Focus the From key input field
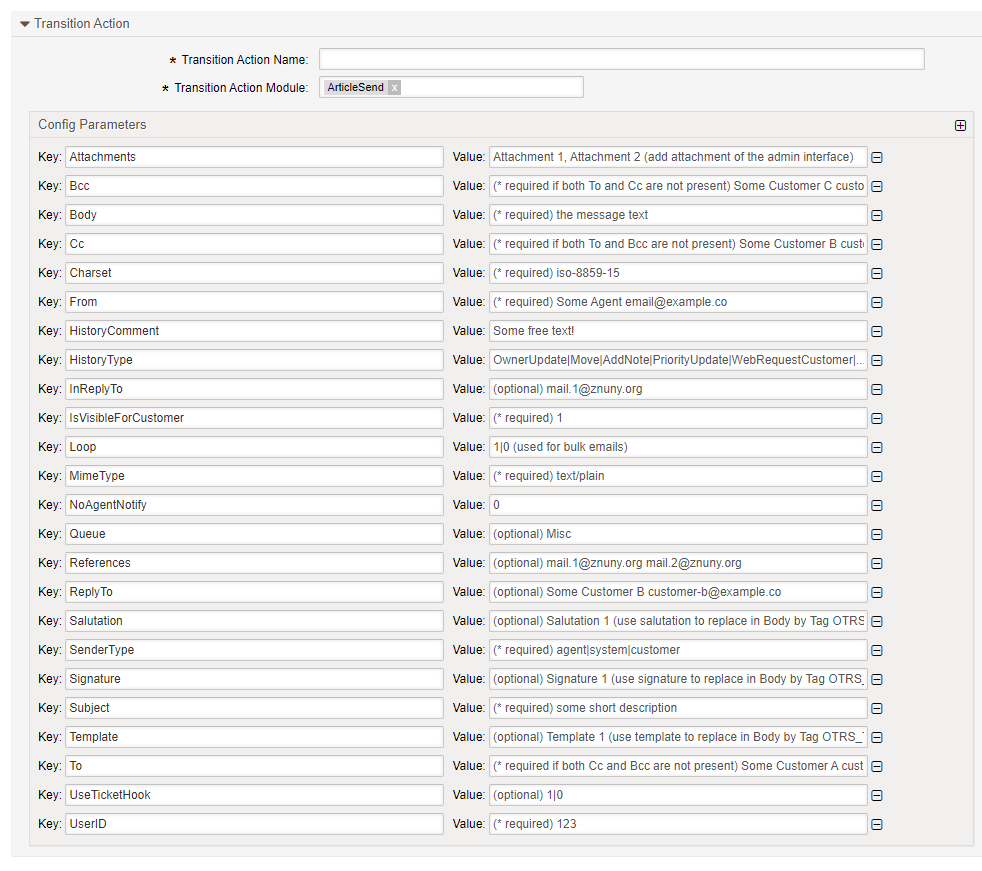Screen dimensions: 982x871 (x=254, y=302)
